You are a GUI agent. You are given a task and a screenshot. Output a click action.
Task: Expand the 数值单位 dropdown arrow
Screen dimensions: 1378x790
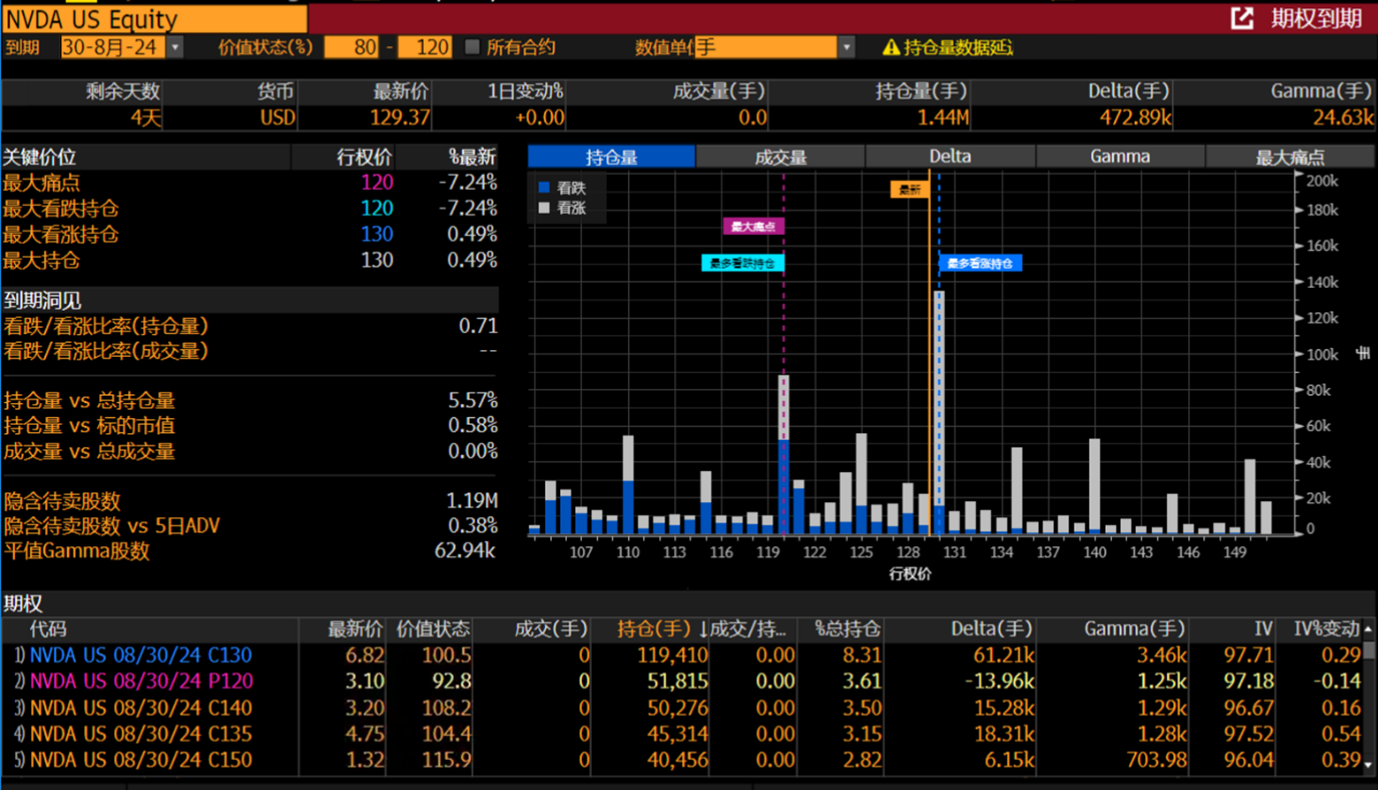846,47
